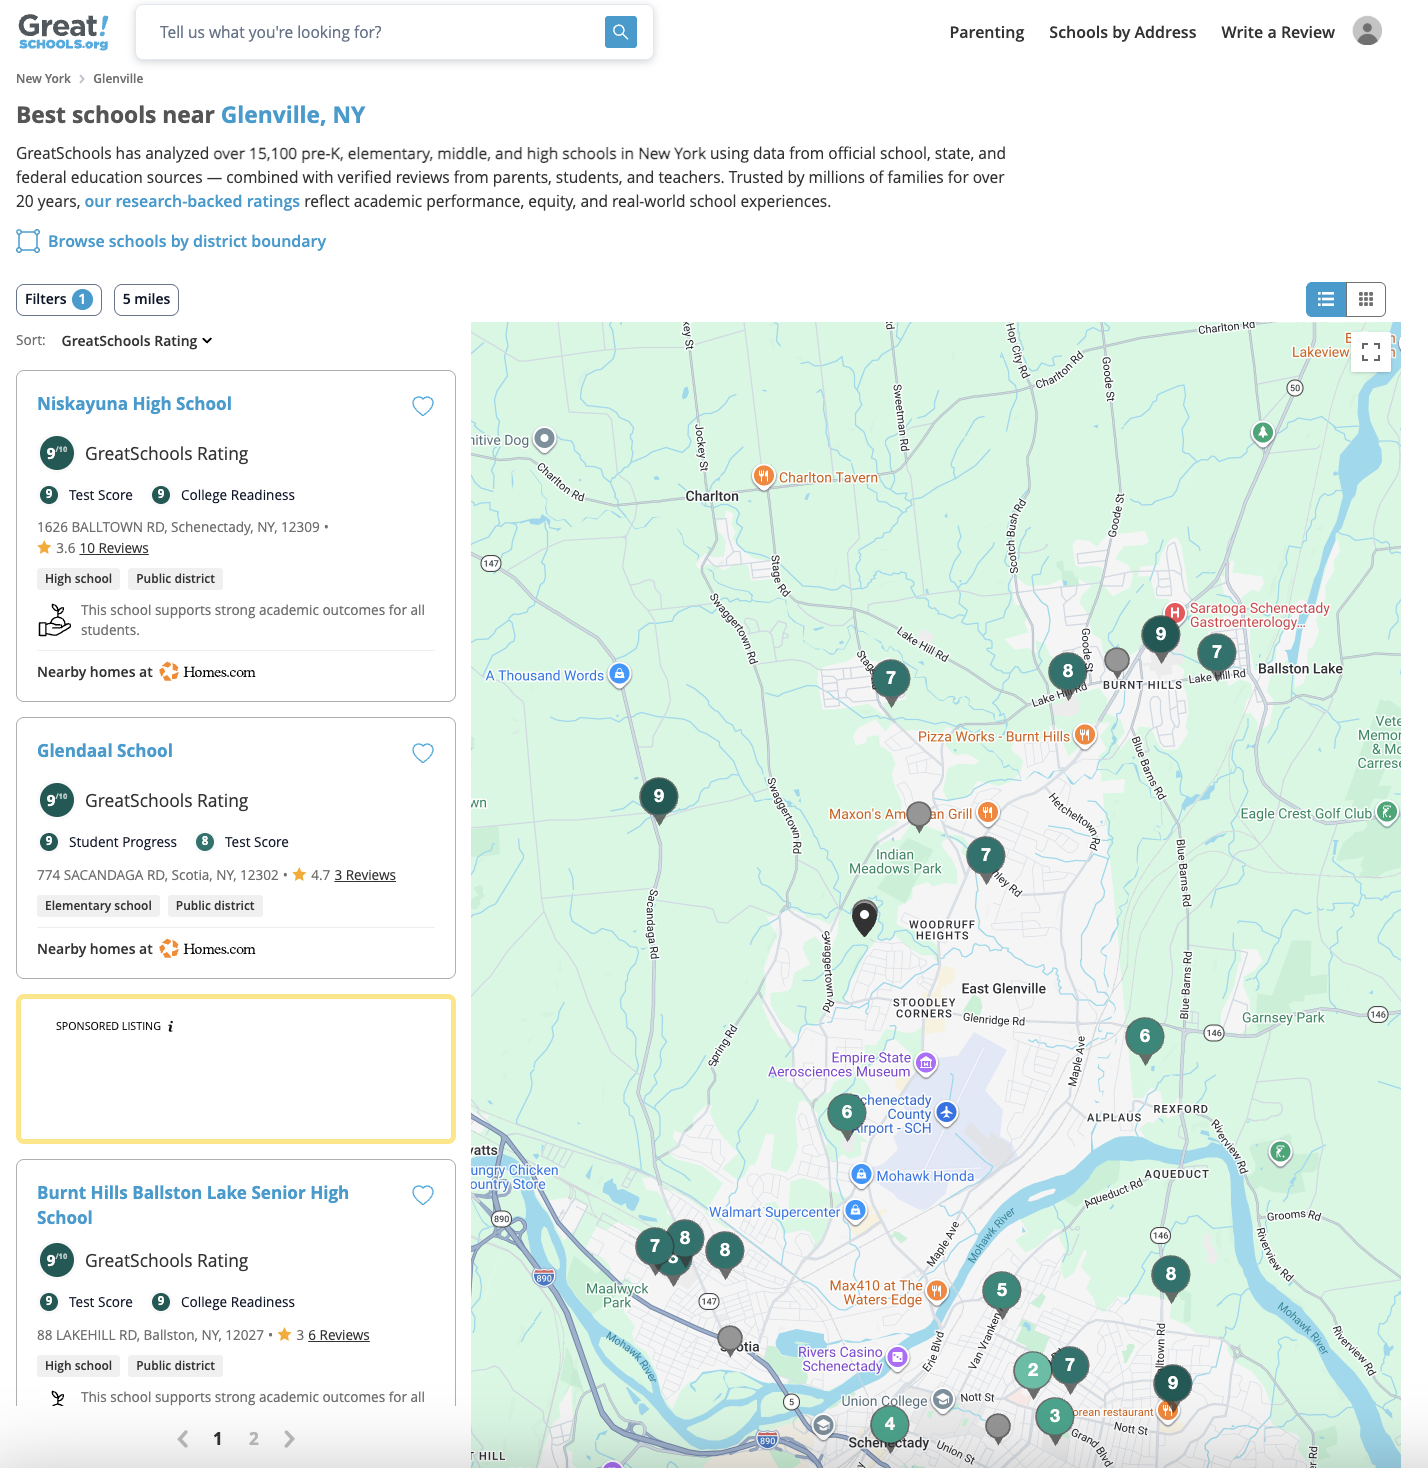Viewport: 1428px width, 1468px height.
Task: Click Pizza Works Burnt Hills restaurant icon
Action: pos(1084,736)
